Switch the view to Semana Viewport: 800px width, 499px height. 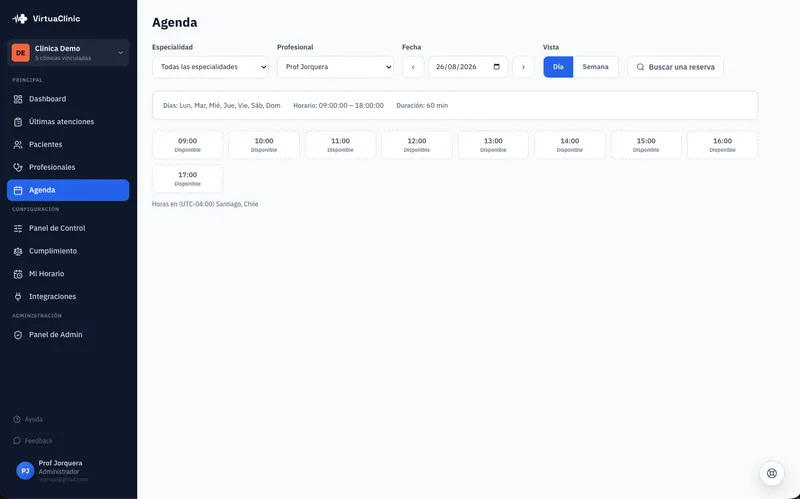(595, 67)
